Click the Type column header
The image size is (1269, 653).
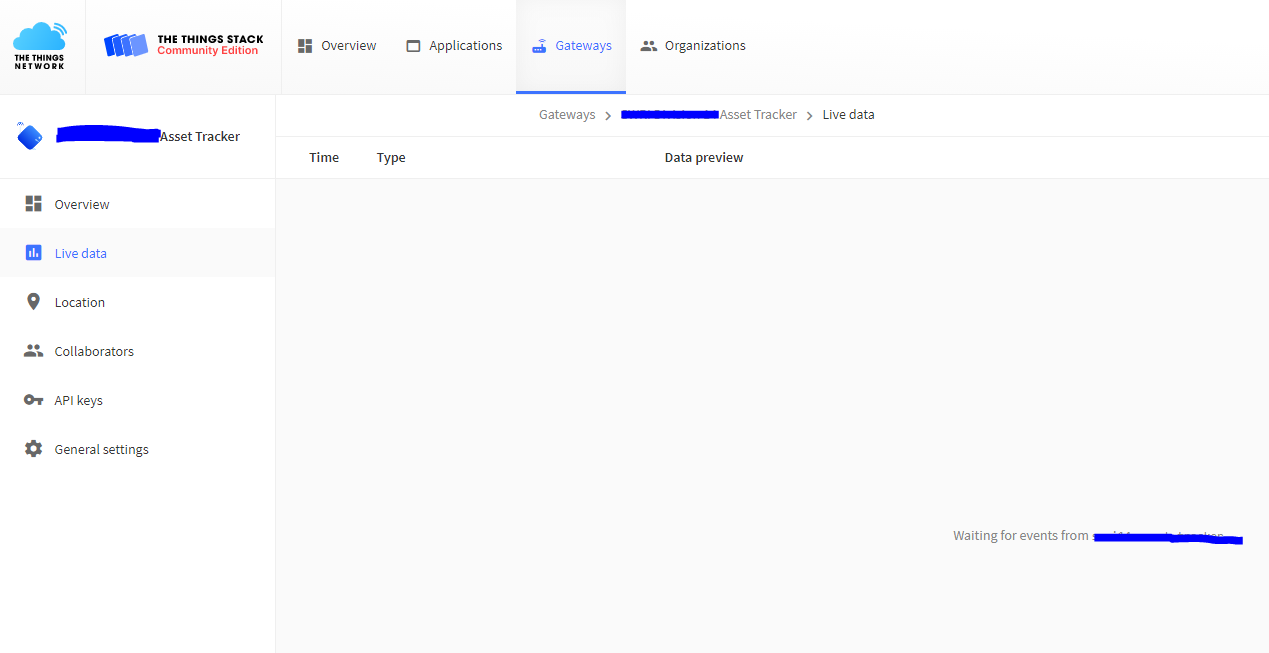(x=391, y=158)
